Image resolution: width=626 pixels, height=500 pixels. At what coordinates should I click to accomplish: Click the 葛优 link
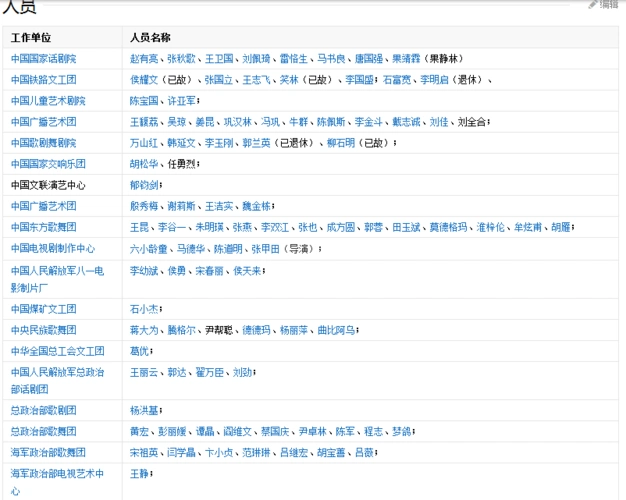pos(139,351)
